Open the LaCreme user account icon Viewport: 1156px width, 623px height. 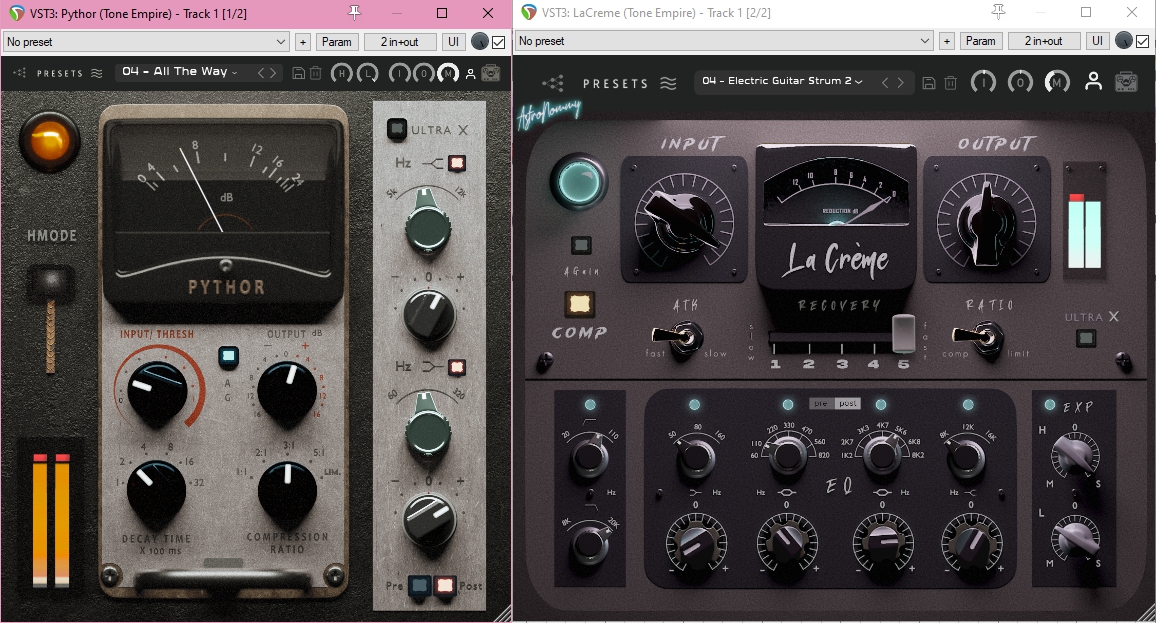pyautogui.click(x=1093, y=82)
